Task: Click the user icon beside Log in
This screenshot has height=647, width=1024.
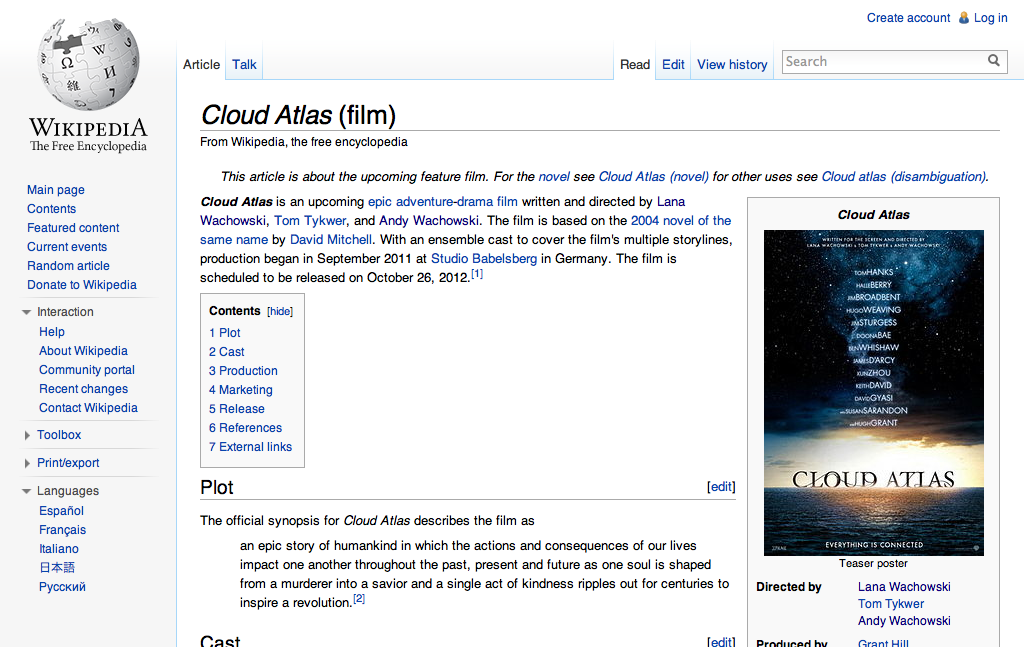Action: [x=964, y=18]
